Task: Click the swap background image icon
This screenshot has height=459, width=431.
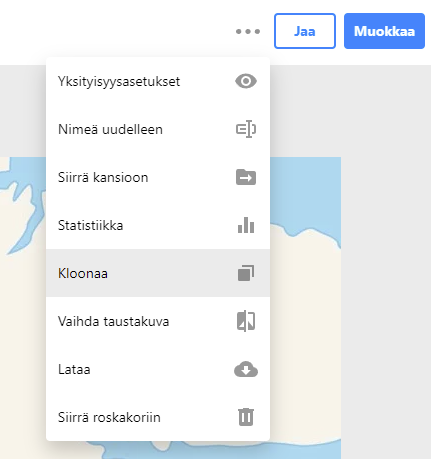Action: pyautogui.click(x=246, y=321)
